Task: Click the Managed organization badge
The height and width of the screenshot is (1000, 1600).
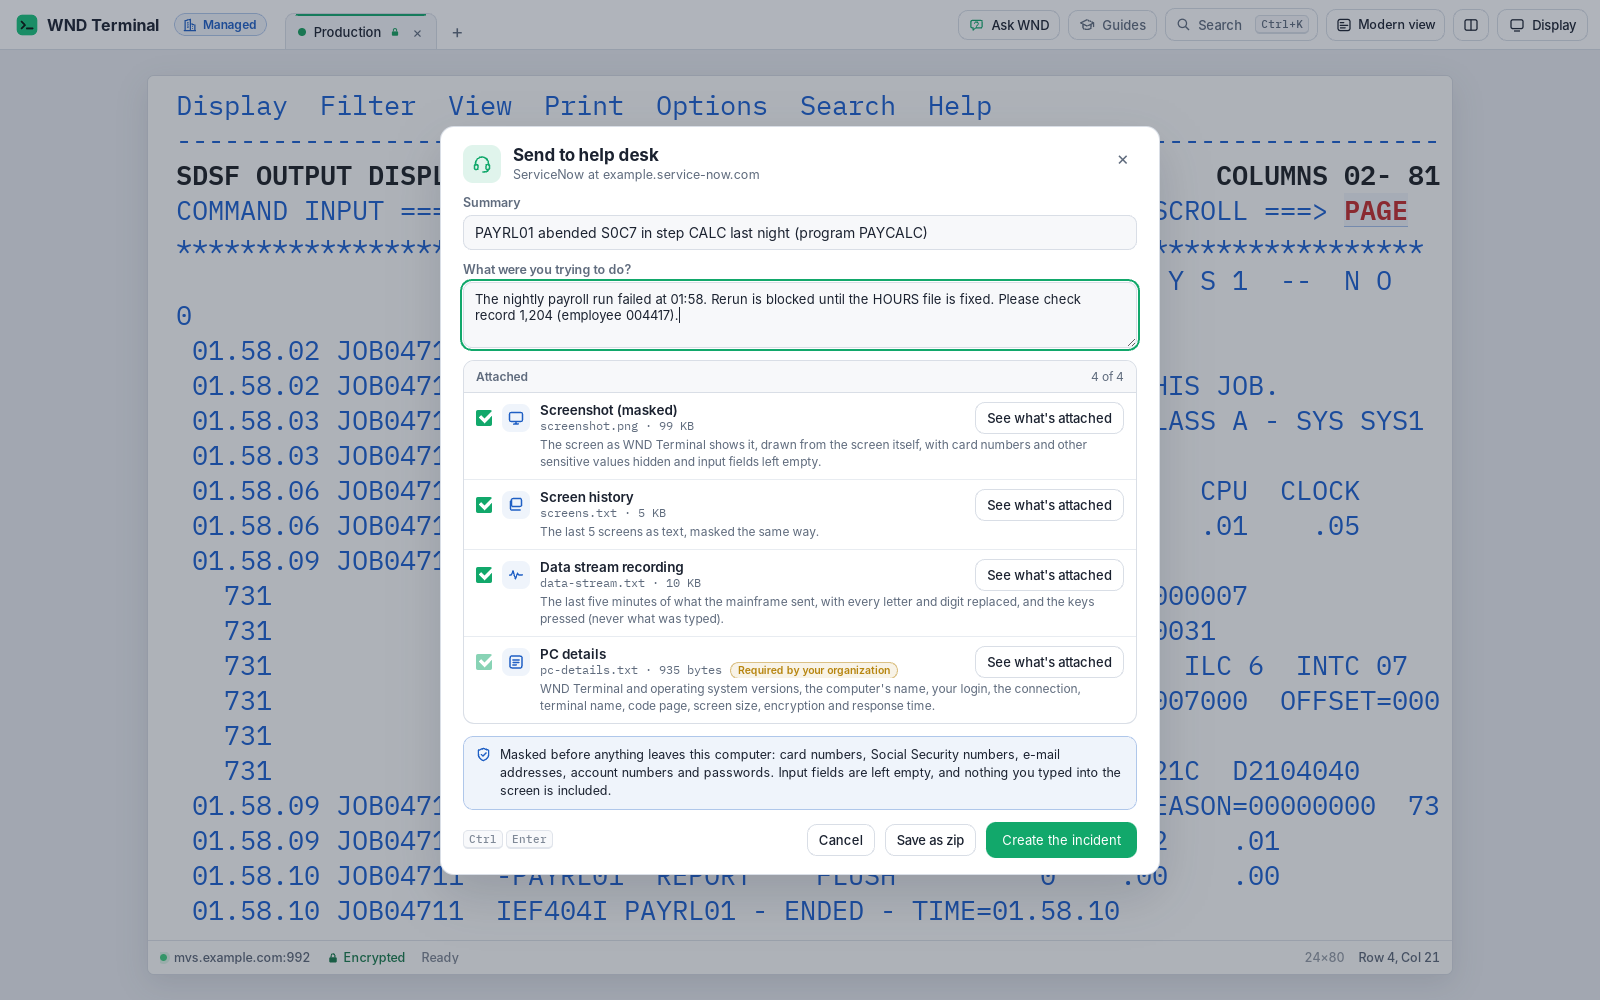Action: pos(220,25)
